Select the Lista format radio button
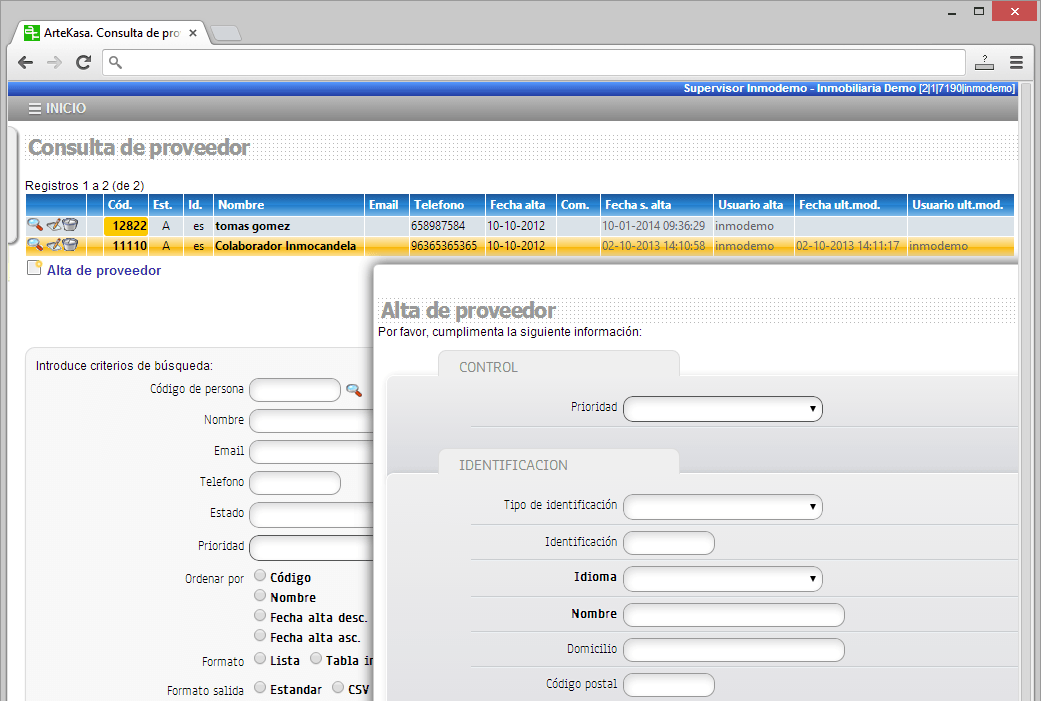The width and height of the screenshot is (1041, 701). (x=260, y=659)
